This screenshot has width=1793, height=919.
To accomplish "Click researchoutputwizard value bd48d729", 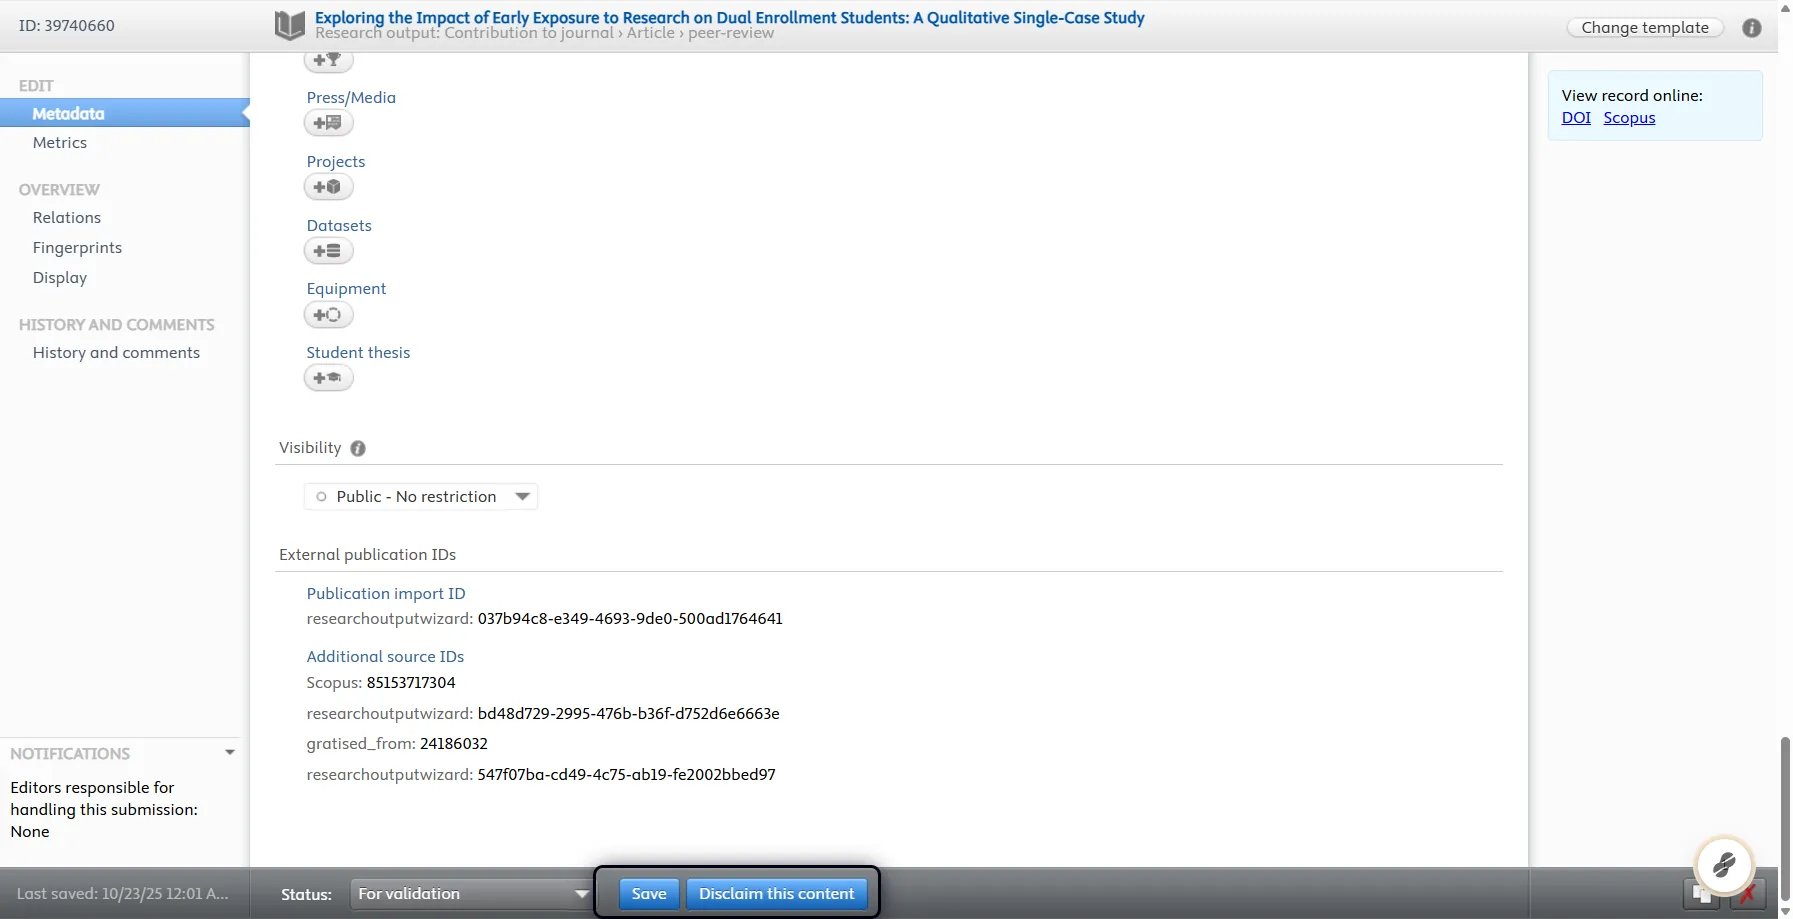I will (628, 714).
